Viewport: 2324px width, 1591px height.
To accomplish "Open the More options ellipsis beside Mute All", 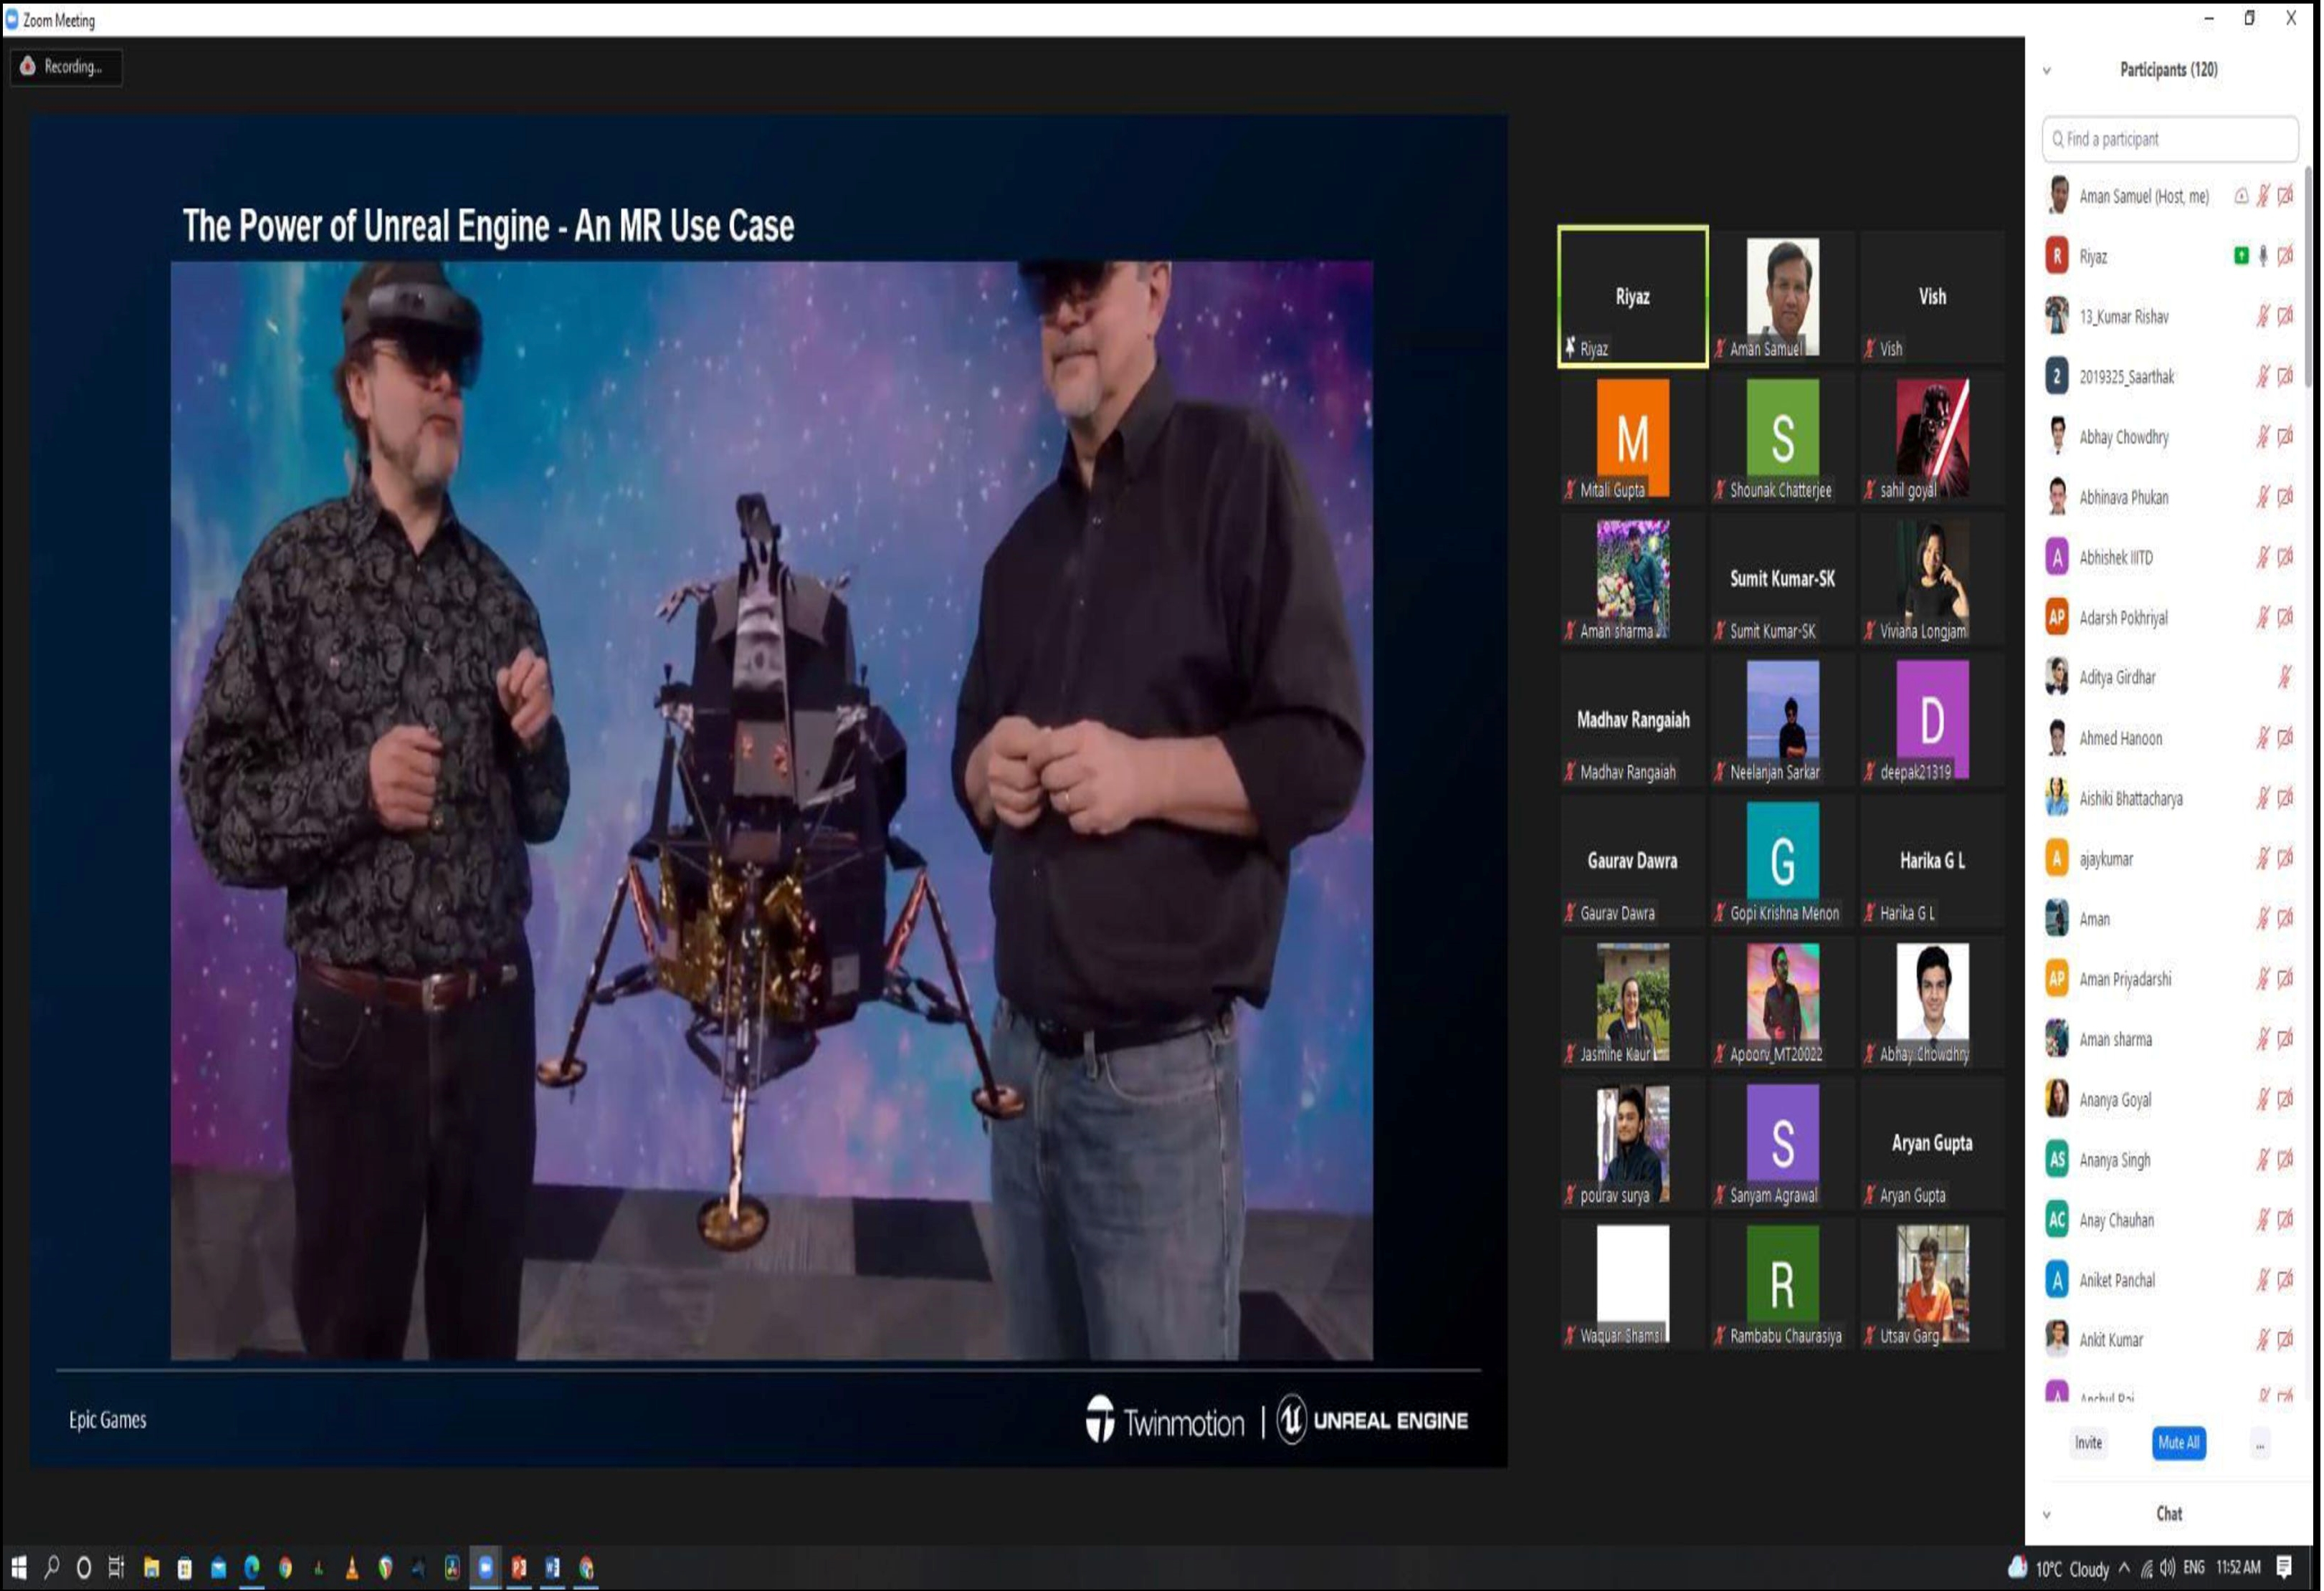I will pos(2260,1443).
